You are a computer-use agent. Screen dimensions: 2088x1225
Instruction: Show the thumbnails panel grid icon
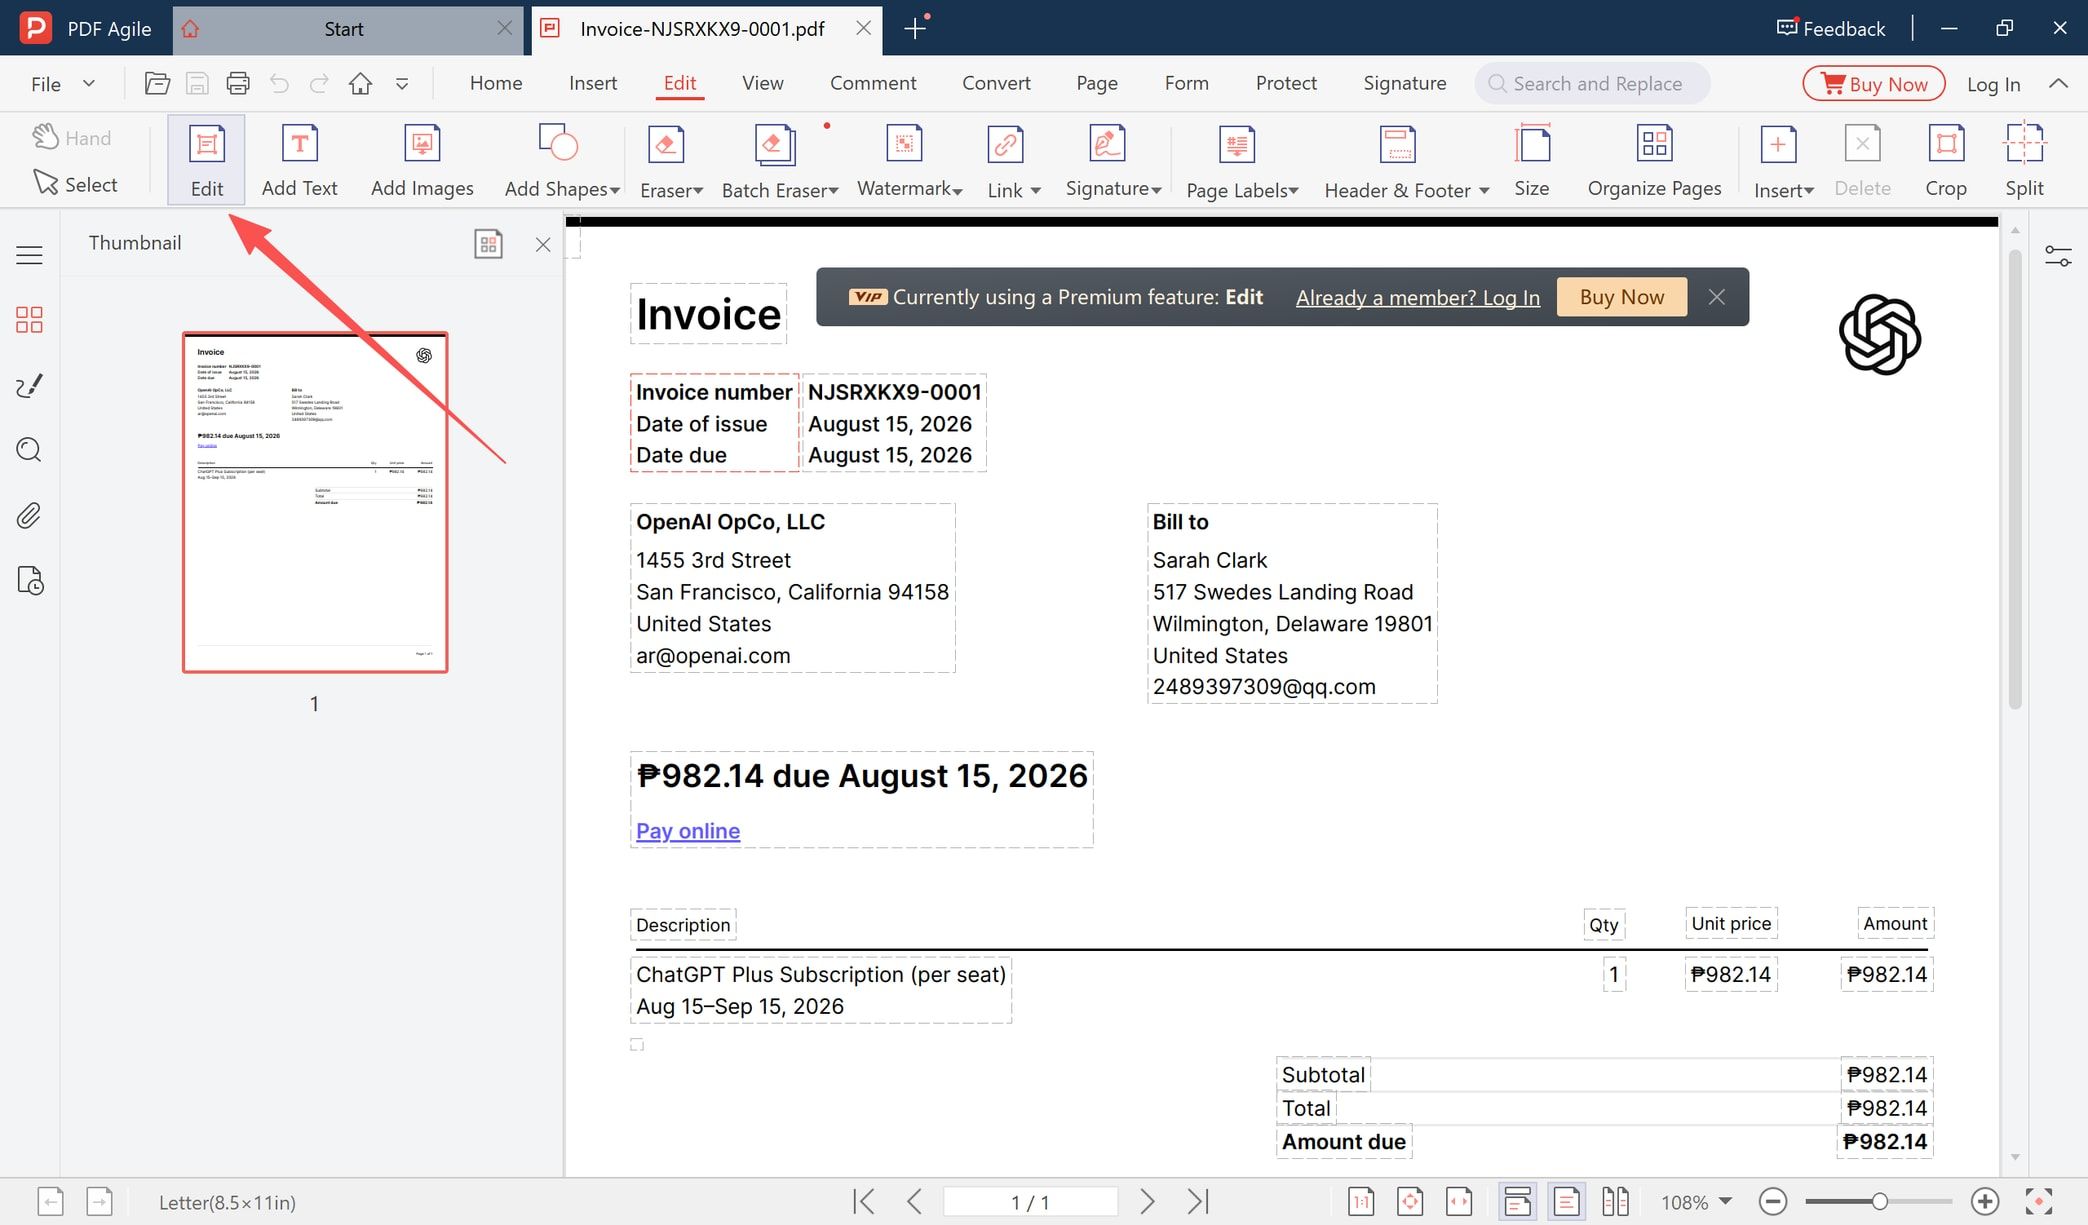[29, 320]
